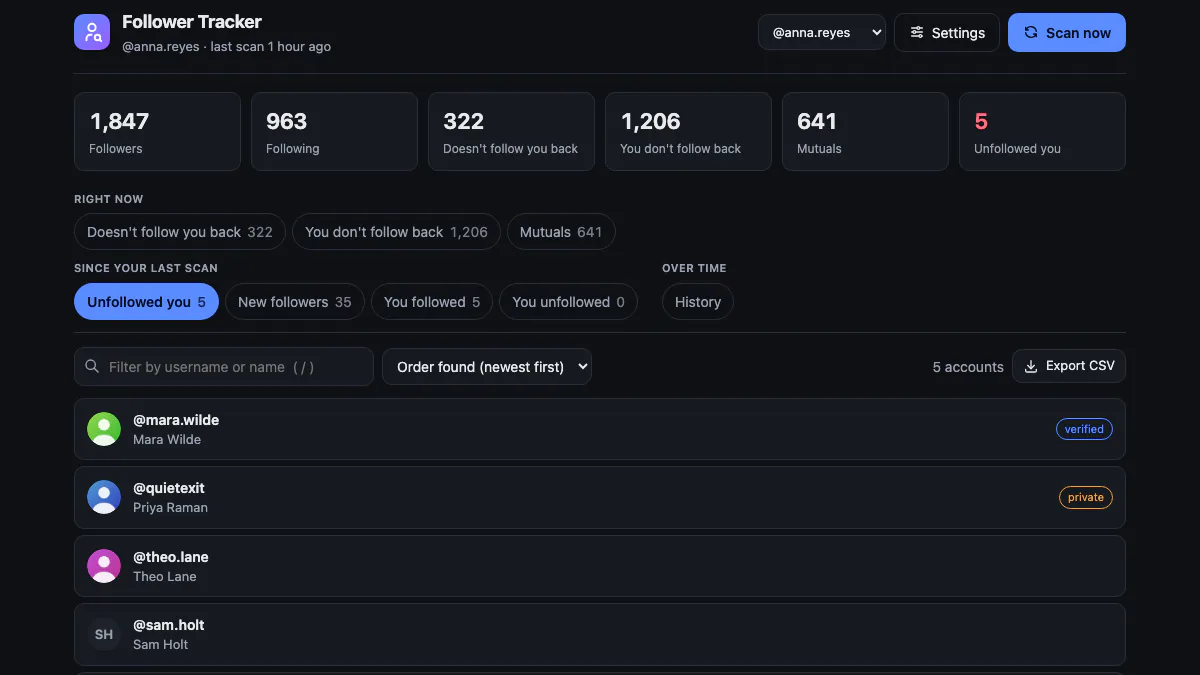The width and height of the screenshot is (1200, 675).
Task: Click the @theo.lane username
Action: click(x=171, y=557)
